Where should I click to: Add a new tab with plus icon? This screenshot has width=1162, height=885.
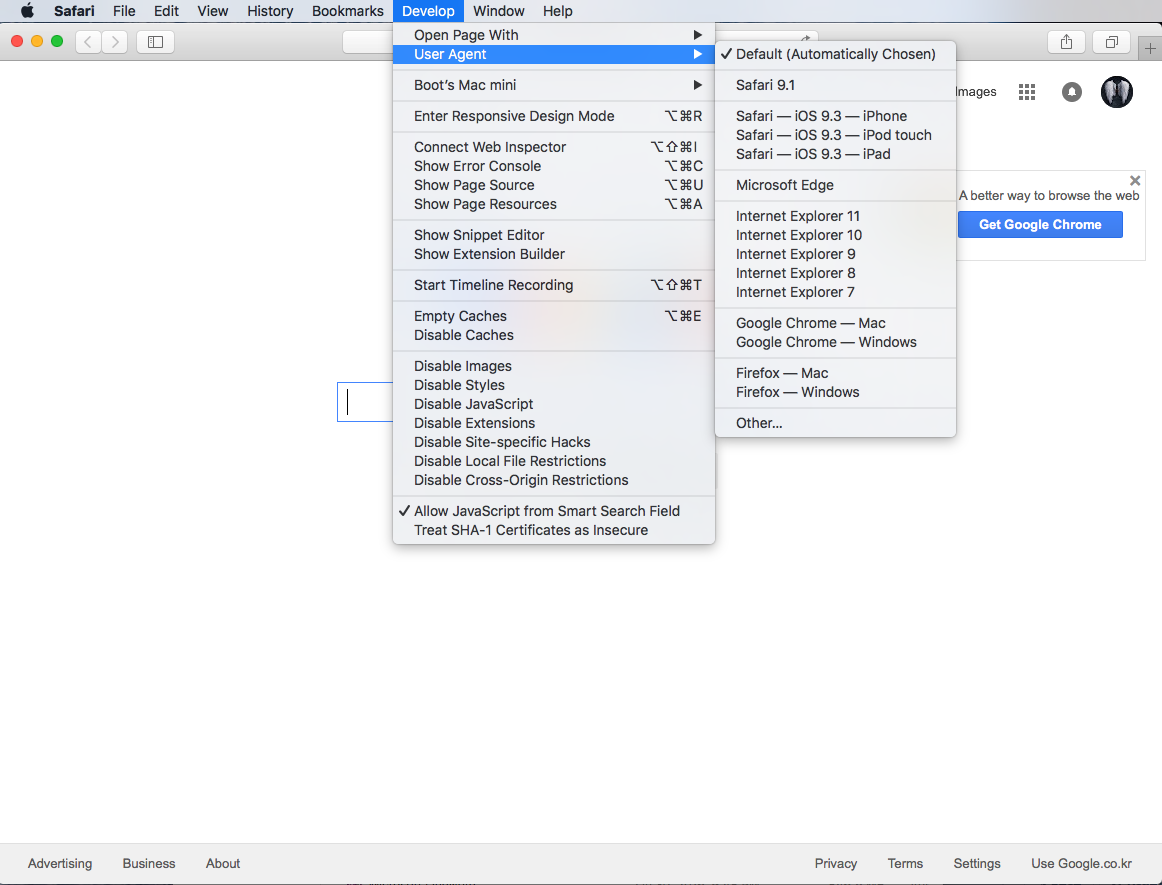[x=1150, y=48]
